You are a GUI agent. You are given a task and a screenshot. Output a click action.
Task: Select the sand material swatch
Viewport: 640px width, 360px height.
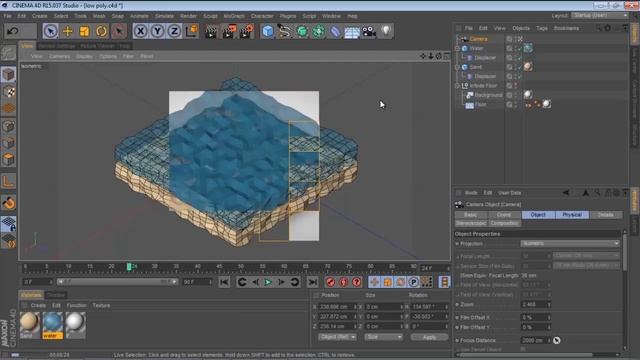(30, 325)
